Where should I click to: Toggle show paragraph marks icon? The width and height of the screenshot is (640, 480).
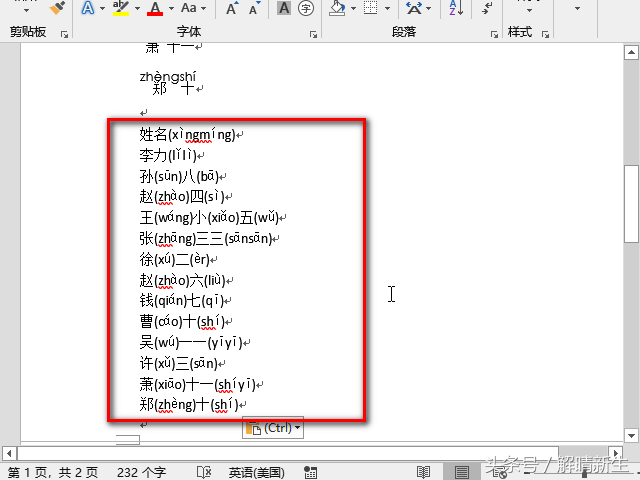point(487,8)
